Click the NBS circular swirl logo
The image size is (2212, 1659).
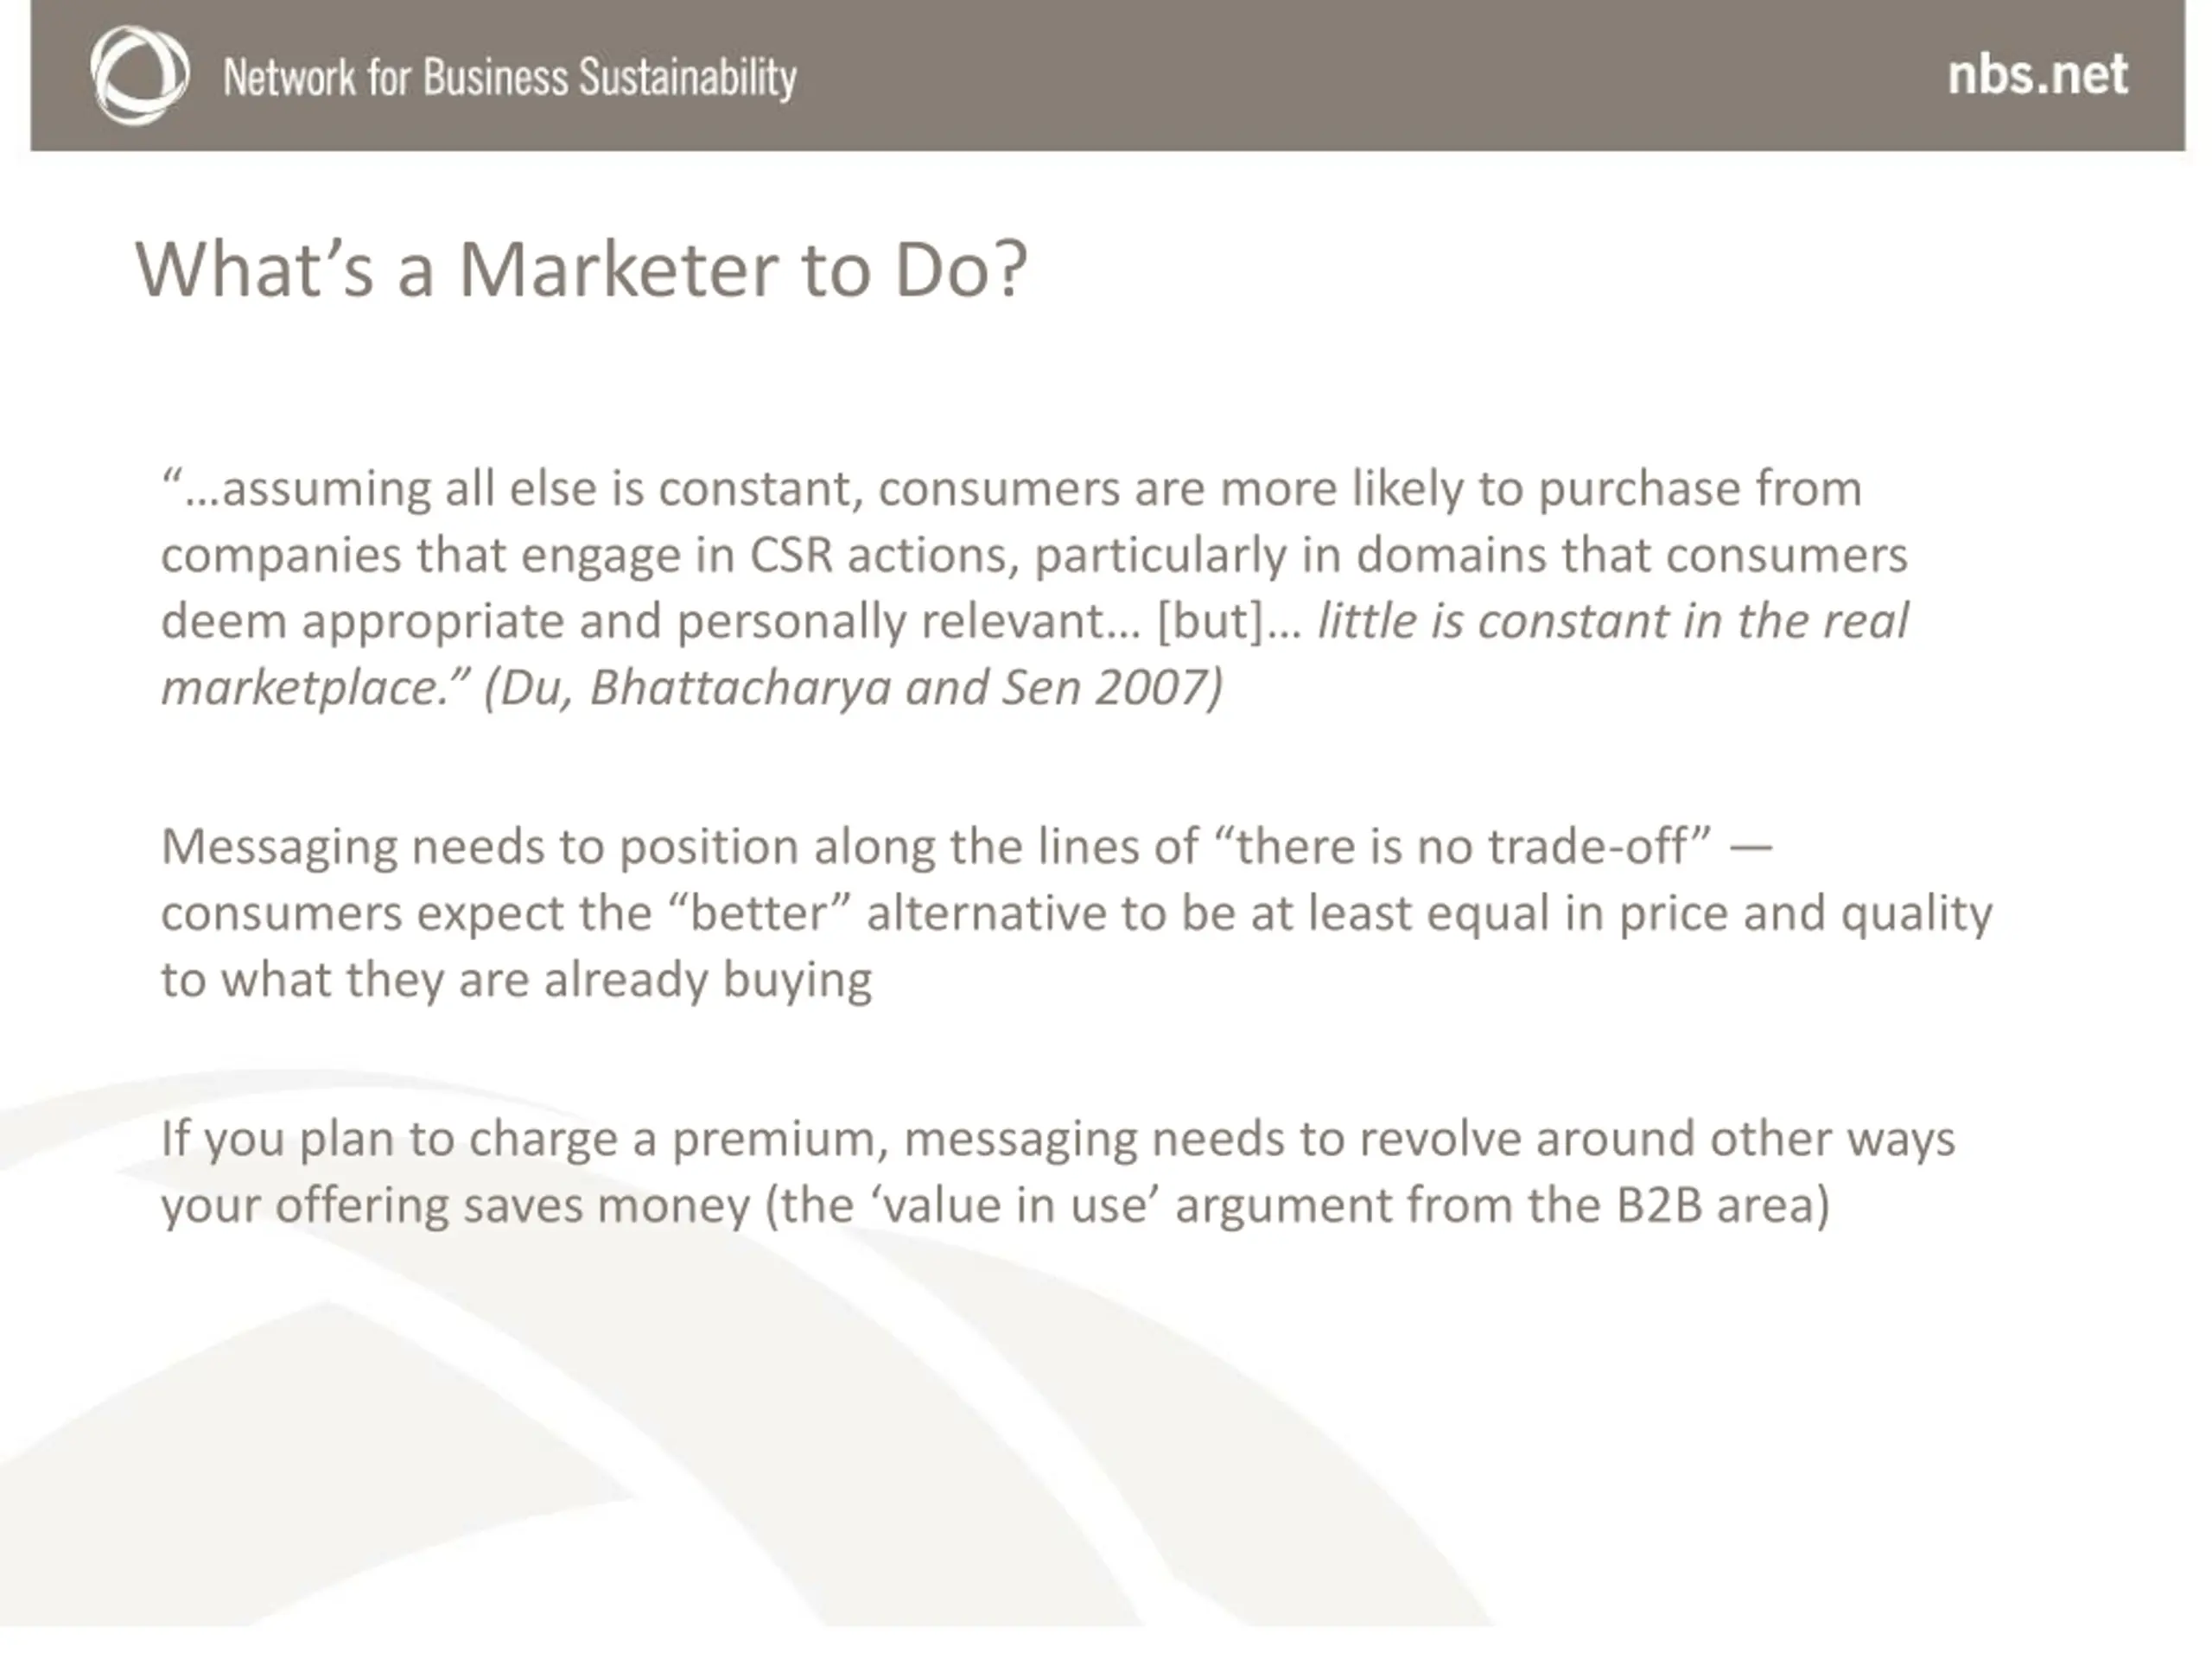(139, 75)
